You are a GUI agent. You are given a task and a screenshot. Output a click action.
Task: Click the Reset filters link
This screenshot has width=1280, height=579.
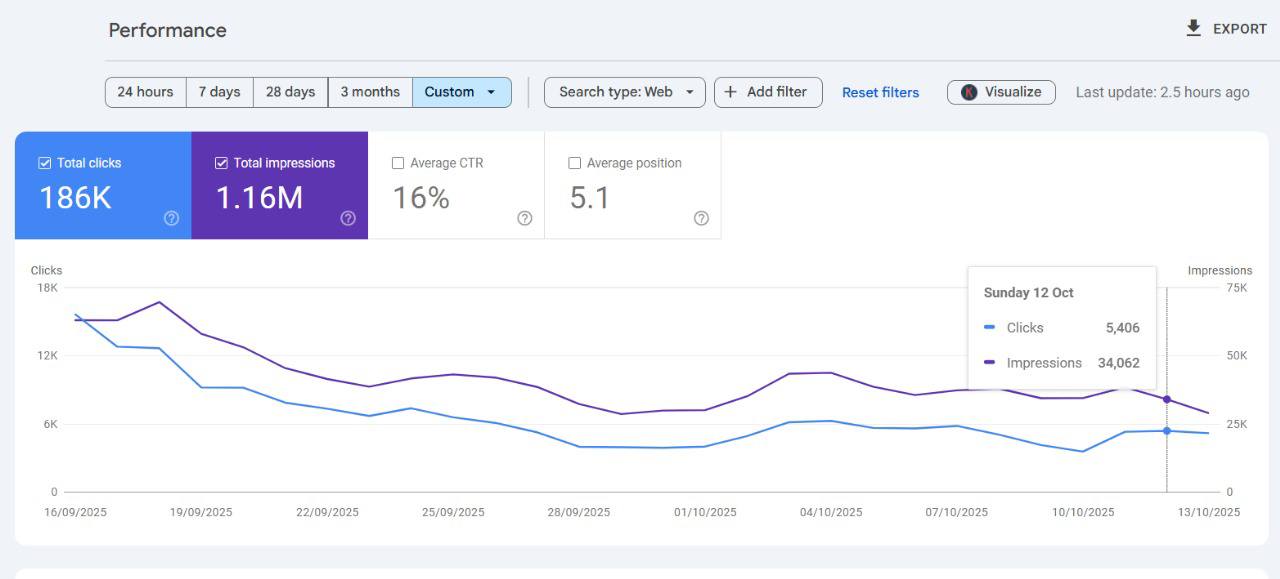880,92
